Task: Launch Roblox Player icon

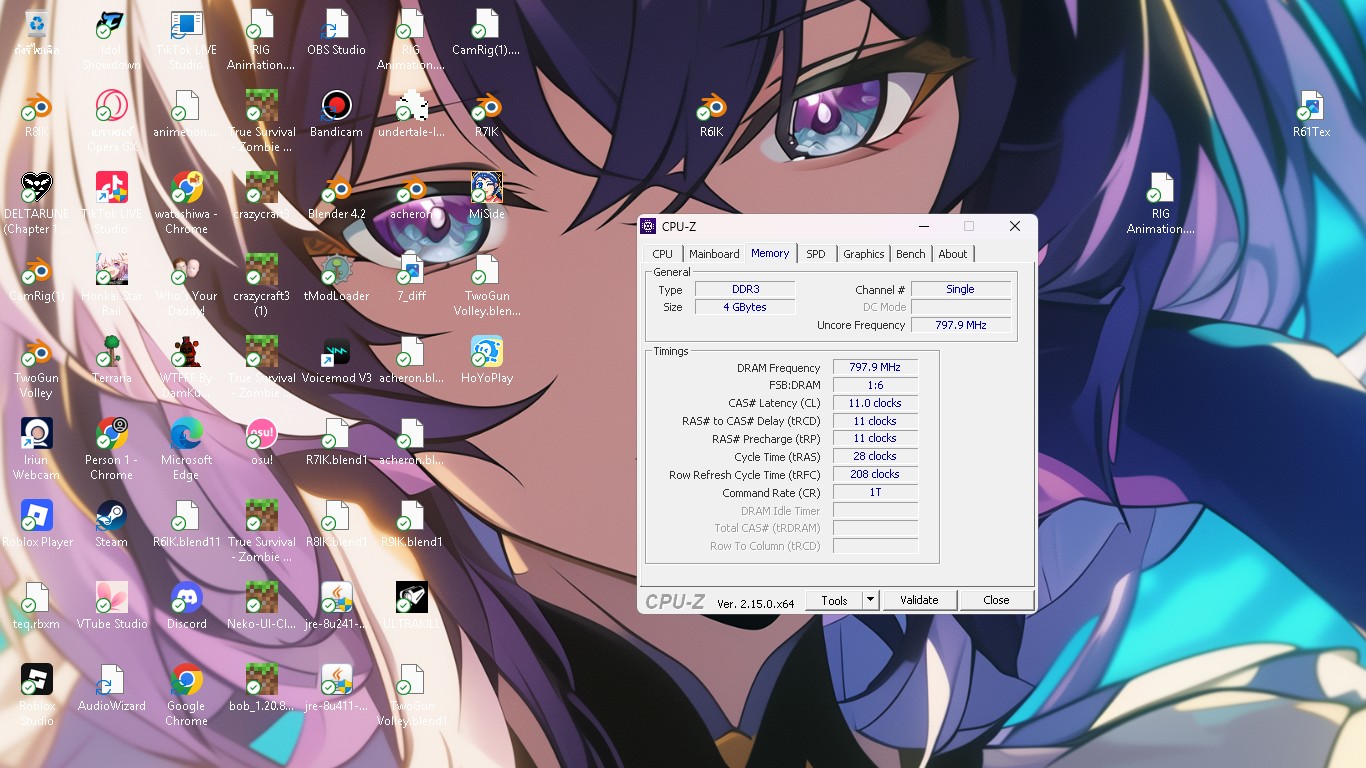Action: coord(37,524)
